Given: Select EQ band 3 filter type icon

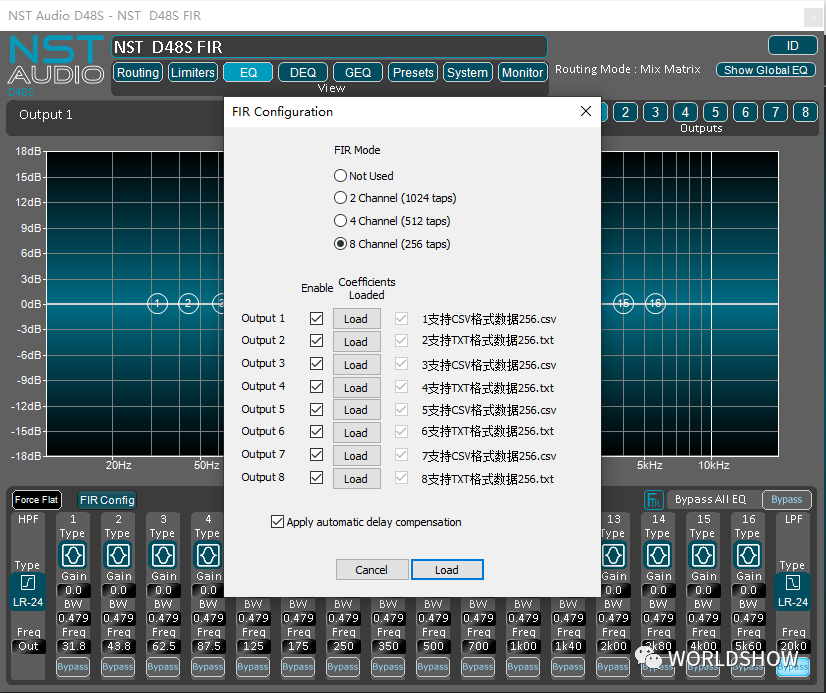Looking at the screenshot, I should (163, 555).
